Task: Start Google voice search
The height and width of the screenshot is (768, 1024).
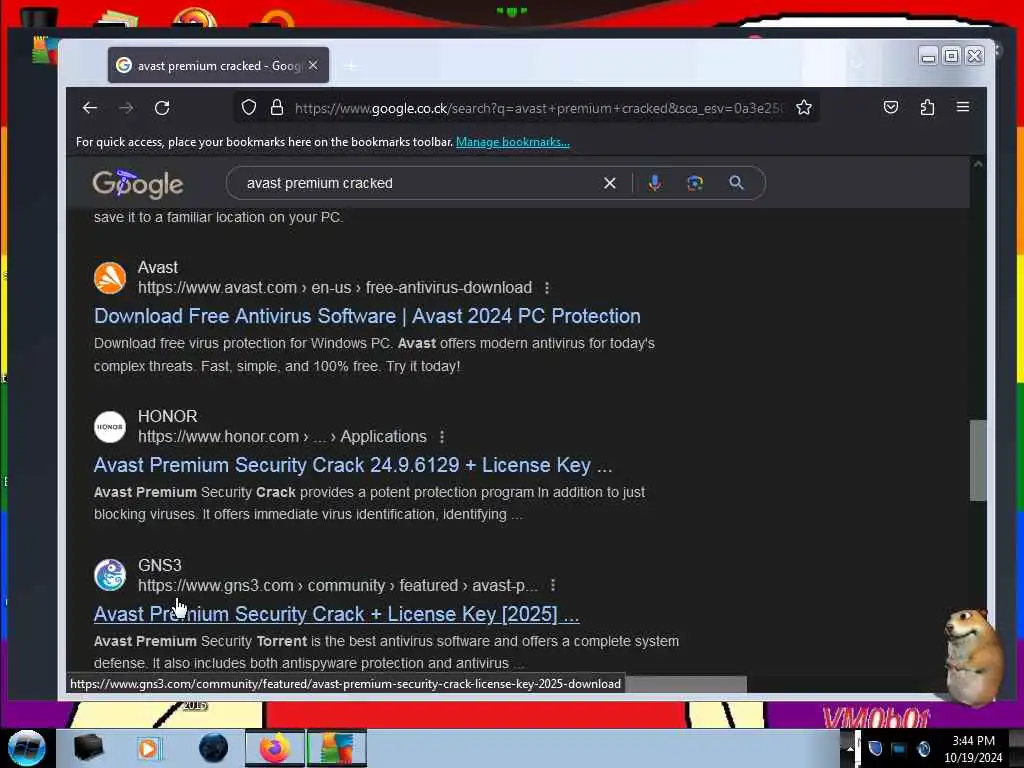Action: (654, 183)
